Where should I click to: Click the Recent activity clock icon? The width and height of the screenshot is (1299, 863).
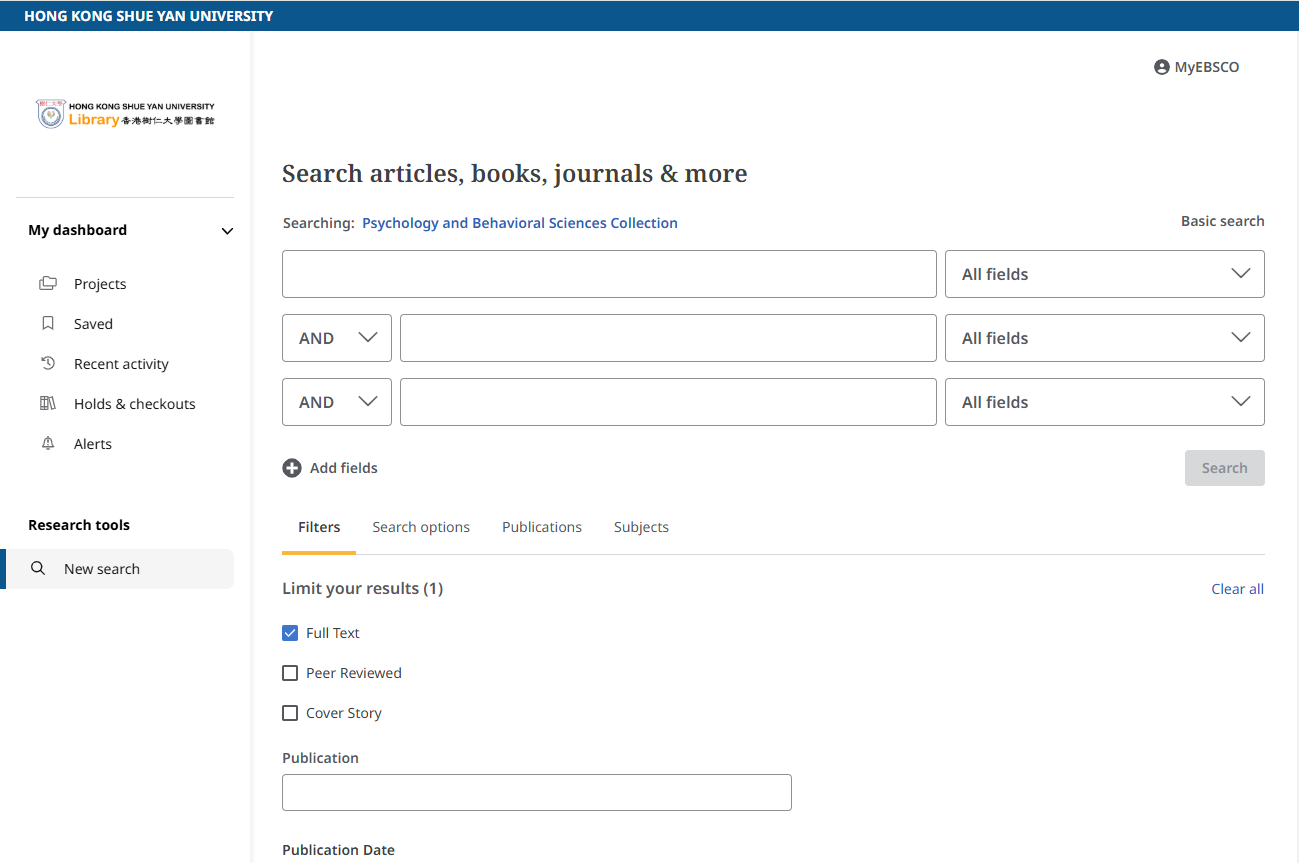[x=48, y=364]
